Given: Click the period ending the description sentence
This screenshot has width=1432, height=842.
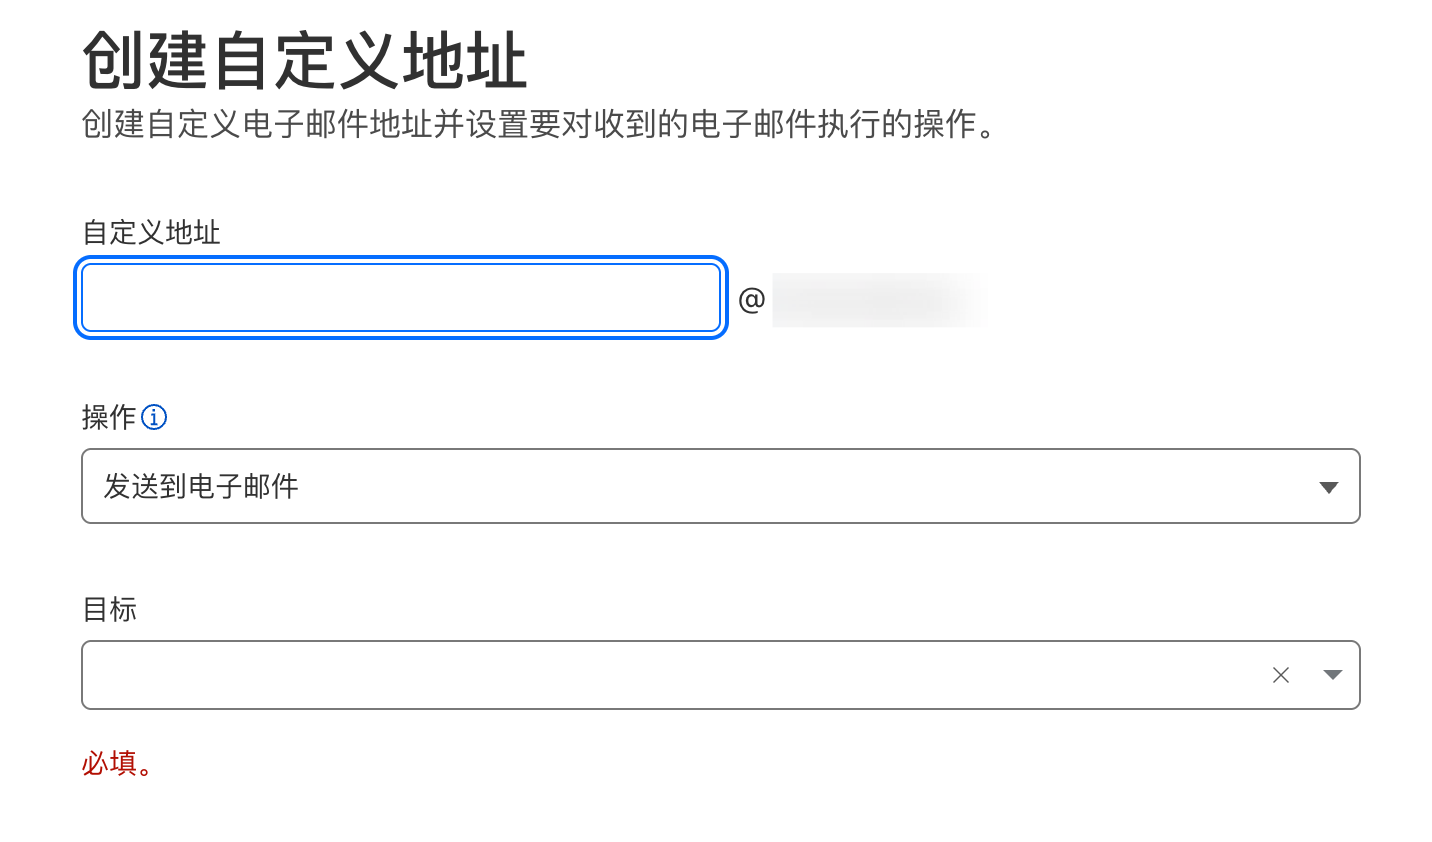Looking at the screenshot, I should pyautogui.click(x=988, y=130).
